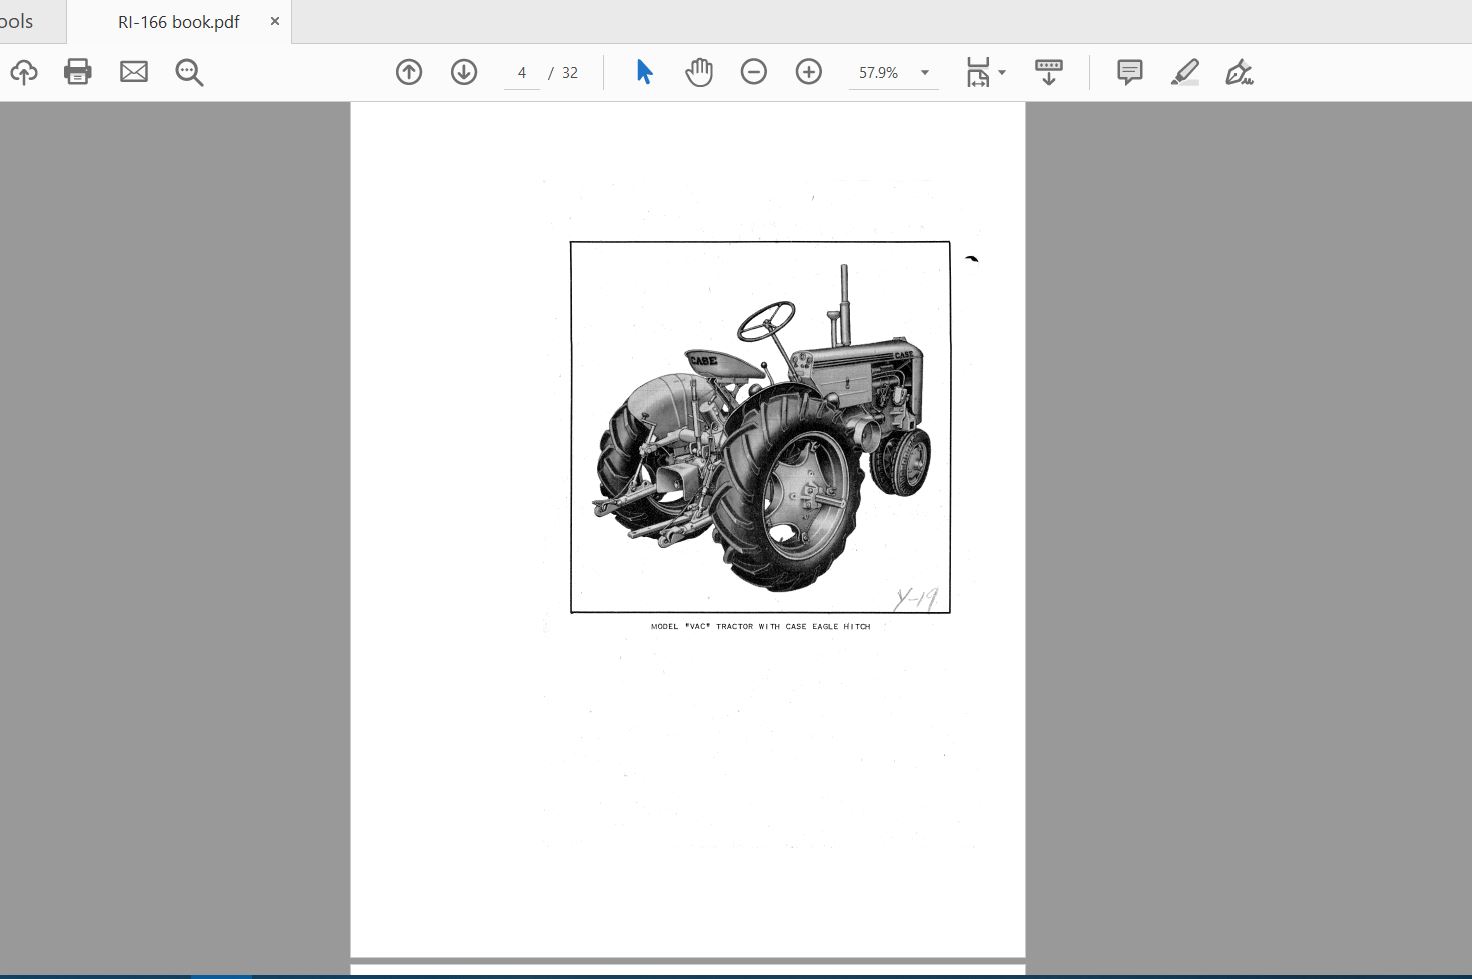Zoom out with the minus control
This screenshot has height=979, width=1472.
click(753, 71)
